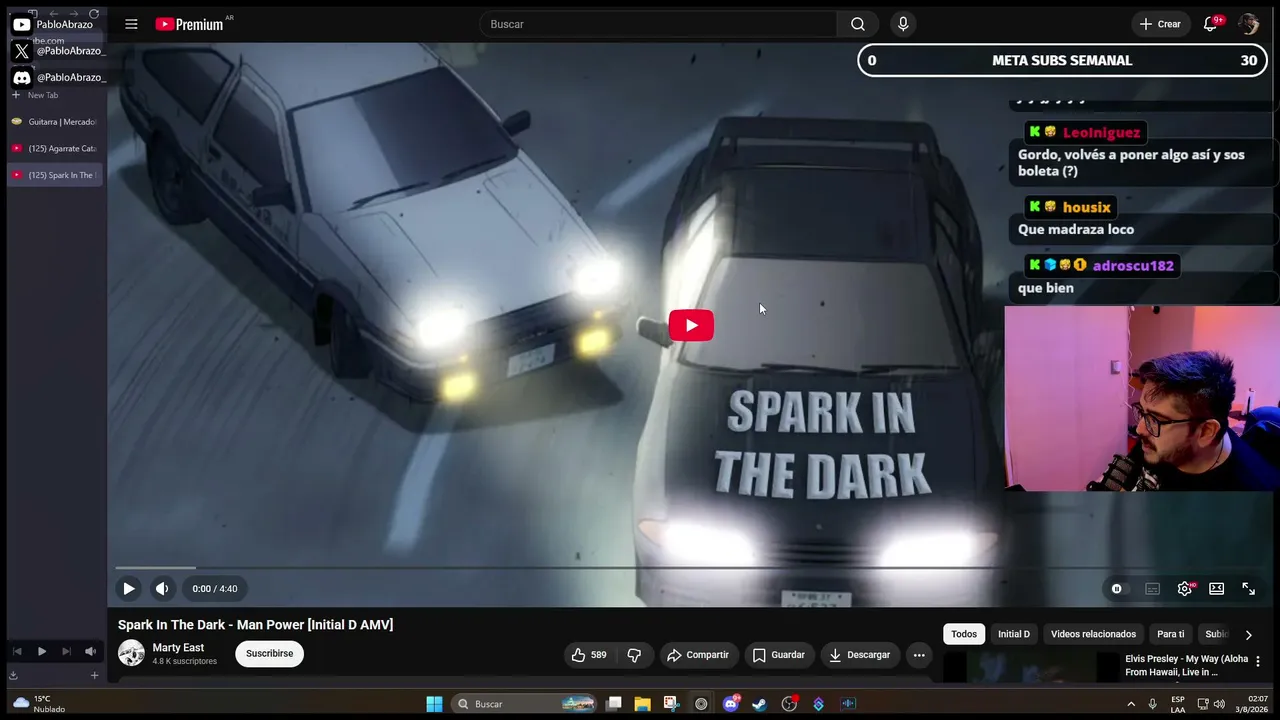
Task: Mute from sidebar media speaker icon
Action: point(90,651)
